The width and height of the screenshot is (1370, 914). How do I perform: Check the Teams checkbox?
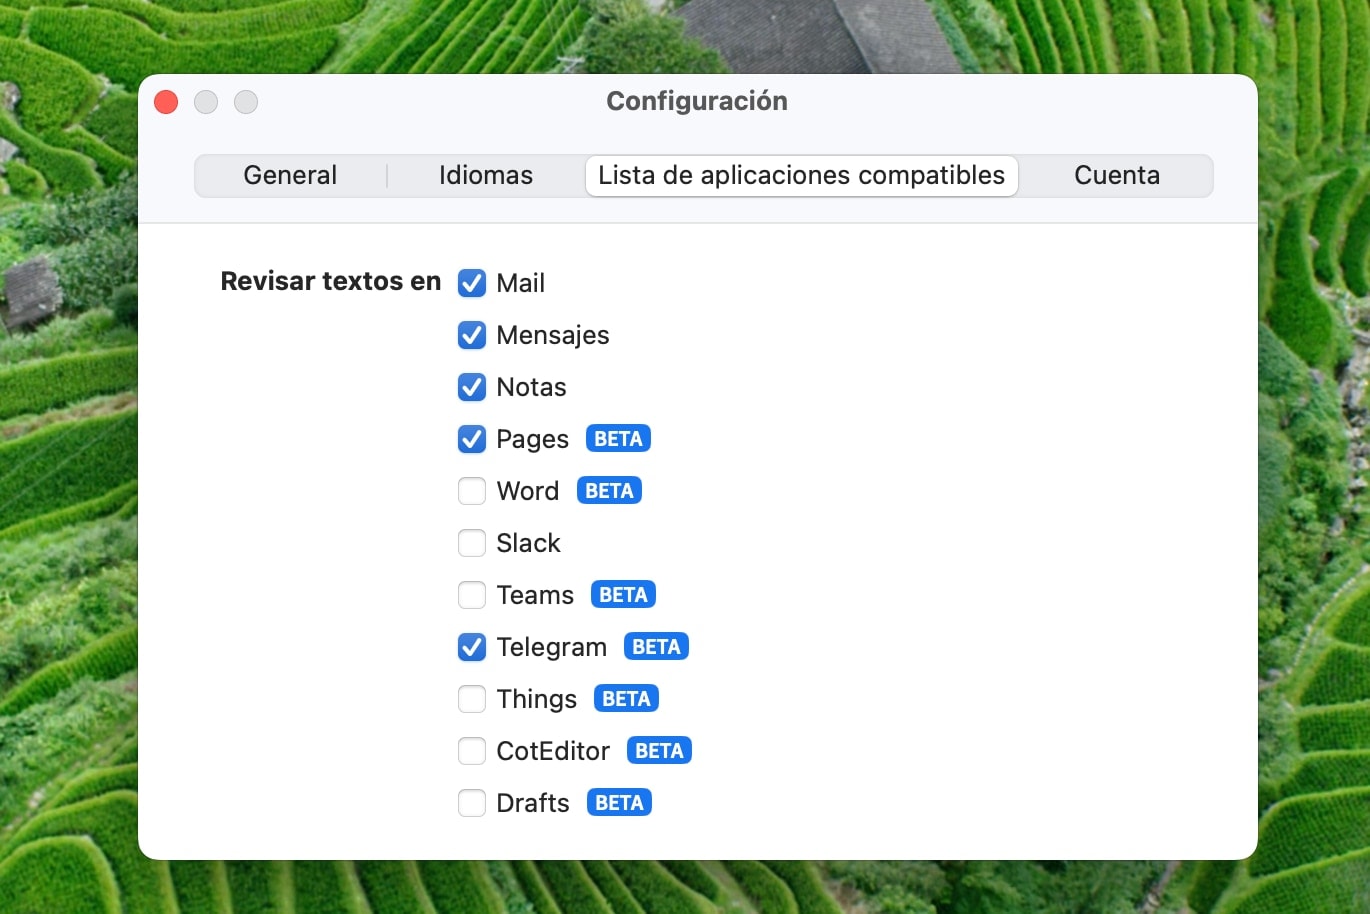click(471, 595)
